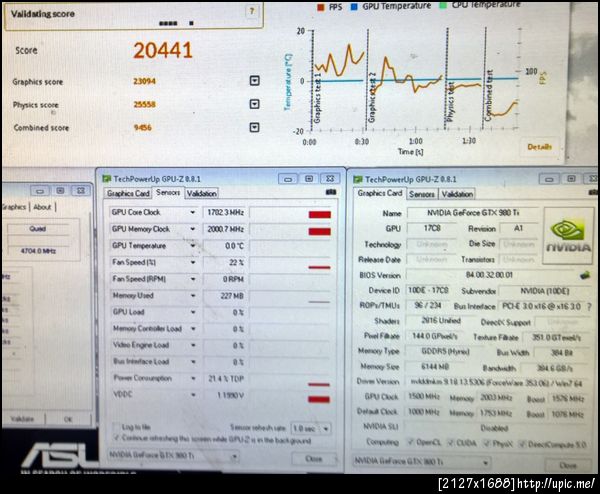This screenshot has width=600, height=494.
Task: Click the GPU Name field showing GeForce GTX 980 Ti
Action: click(473, 213)
